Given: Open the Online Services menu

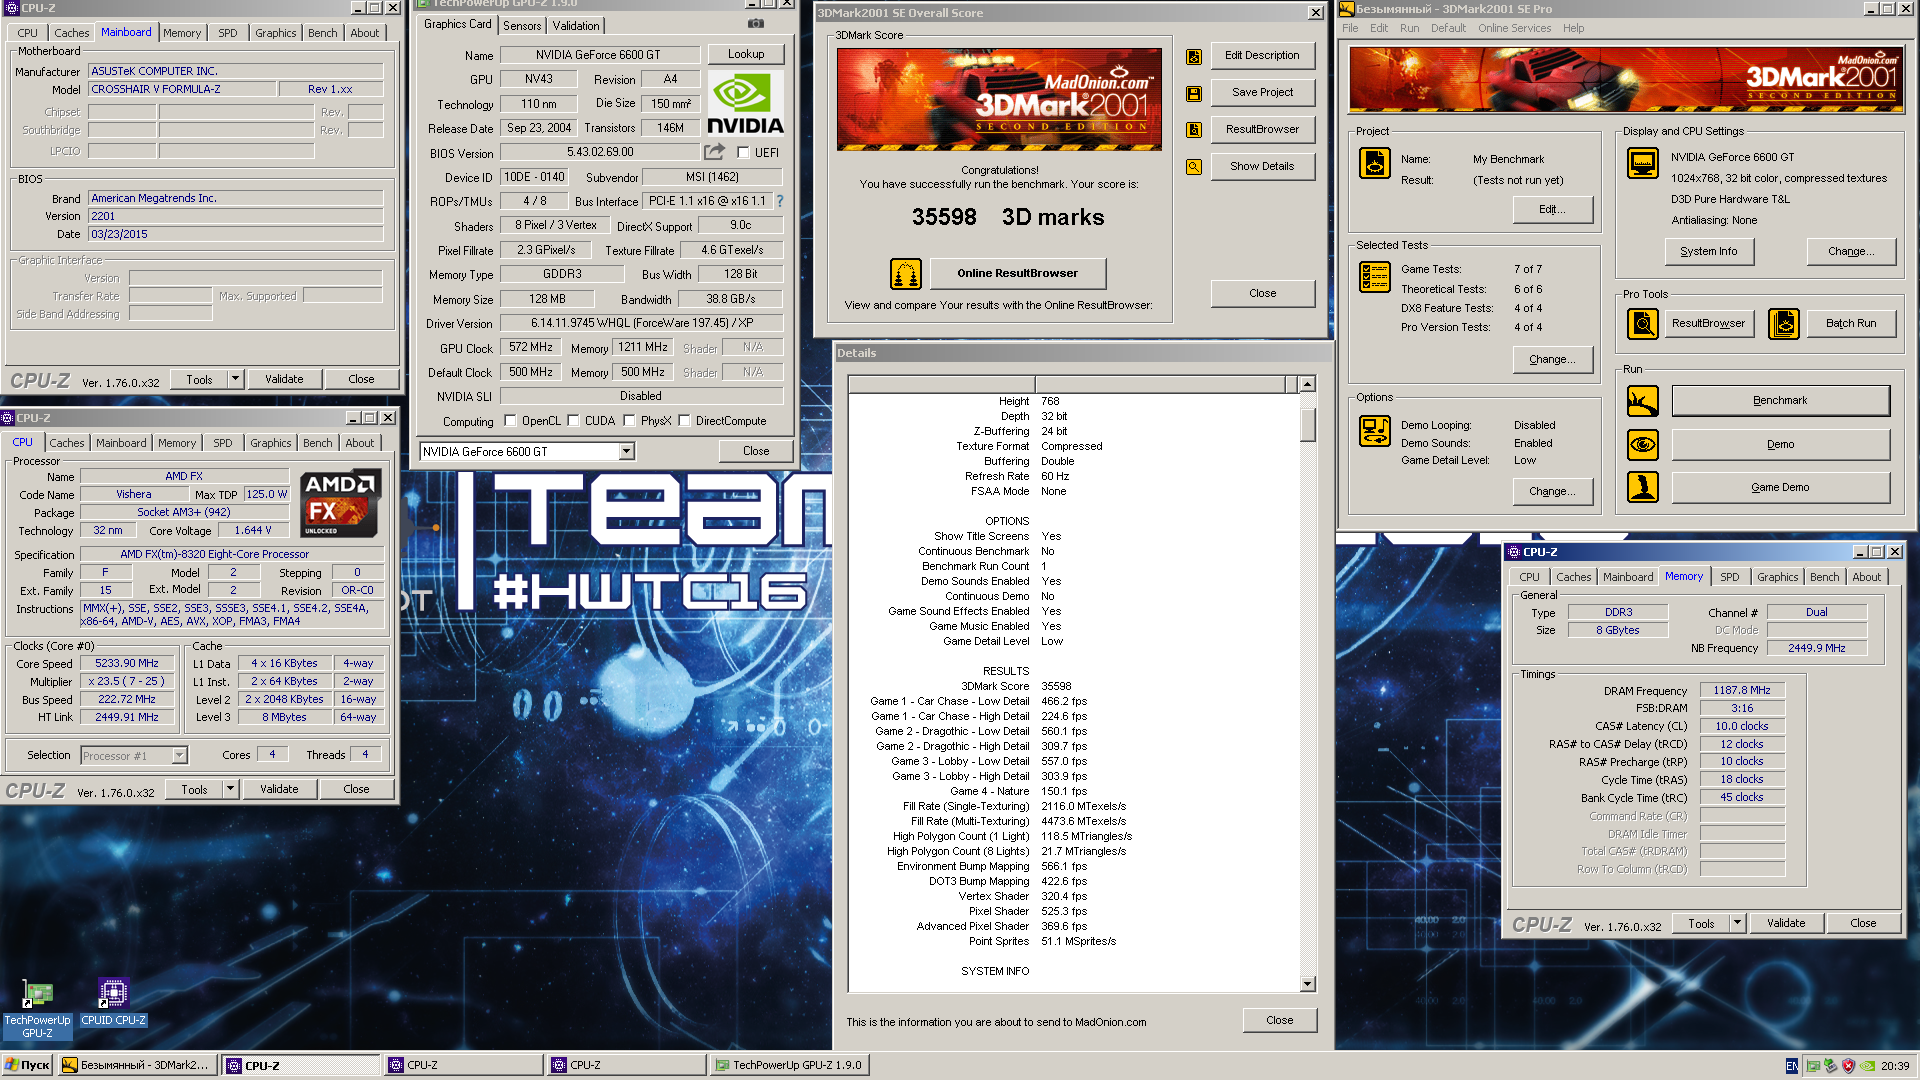Looking at the screenshot, I should pos(1514,28).
